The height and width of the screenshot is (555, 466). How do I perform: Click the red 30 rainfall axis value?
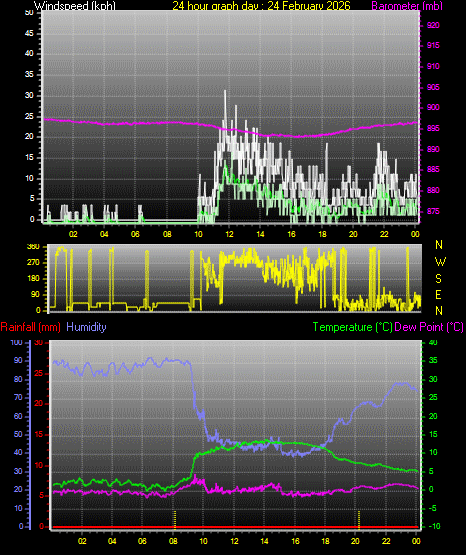point(39,342)
